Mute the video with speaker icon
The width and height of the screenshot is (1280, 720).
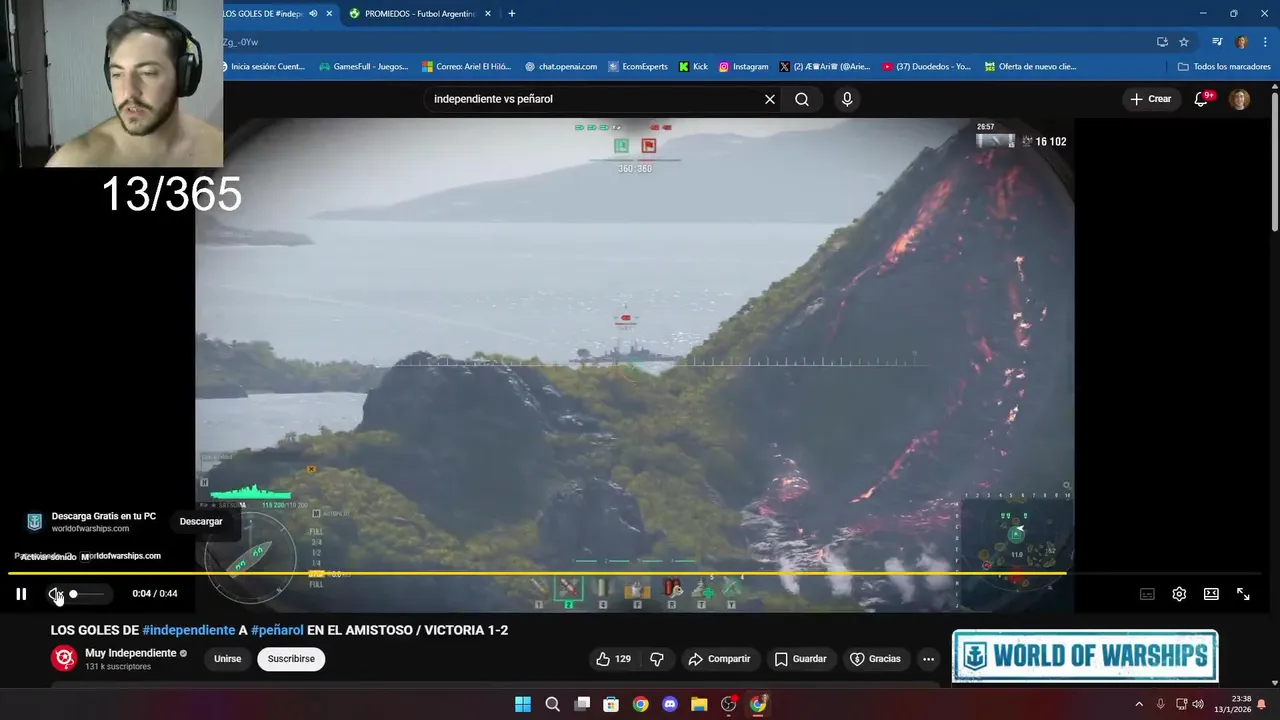pos(55,594)
